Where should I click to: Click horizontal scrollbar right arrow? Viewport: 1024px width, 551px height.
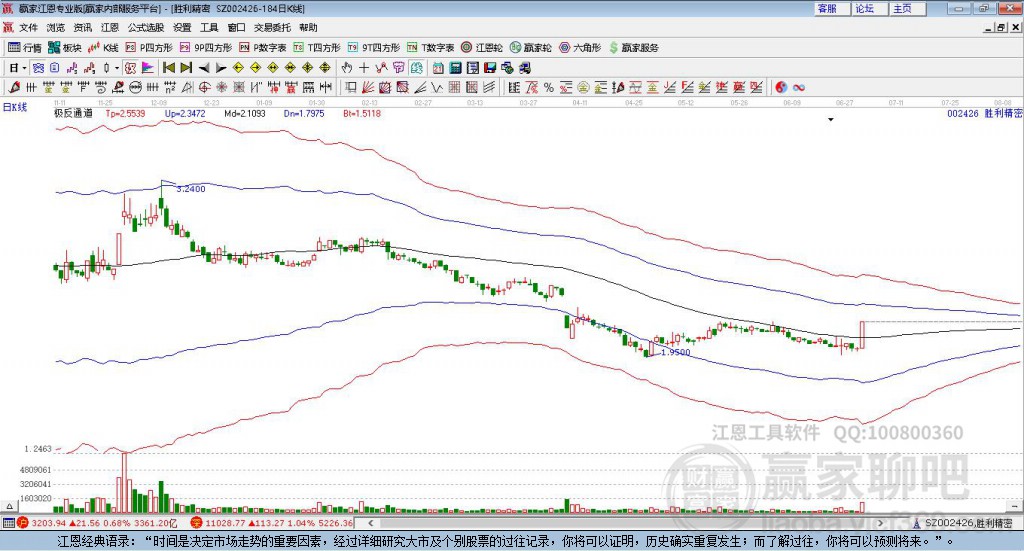880,523
